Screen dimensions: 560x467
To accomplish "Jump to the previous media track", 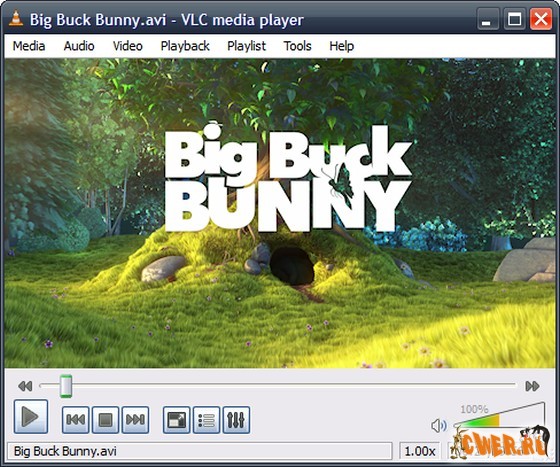I will (75, 420).
